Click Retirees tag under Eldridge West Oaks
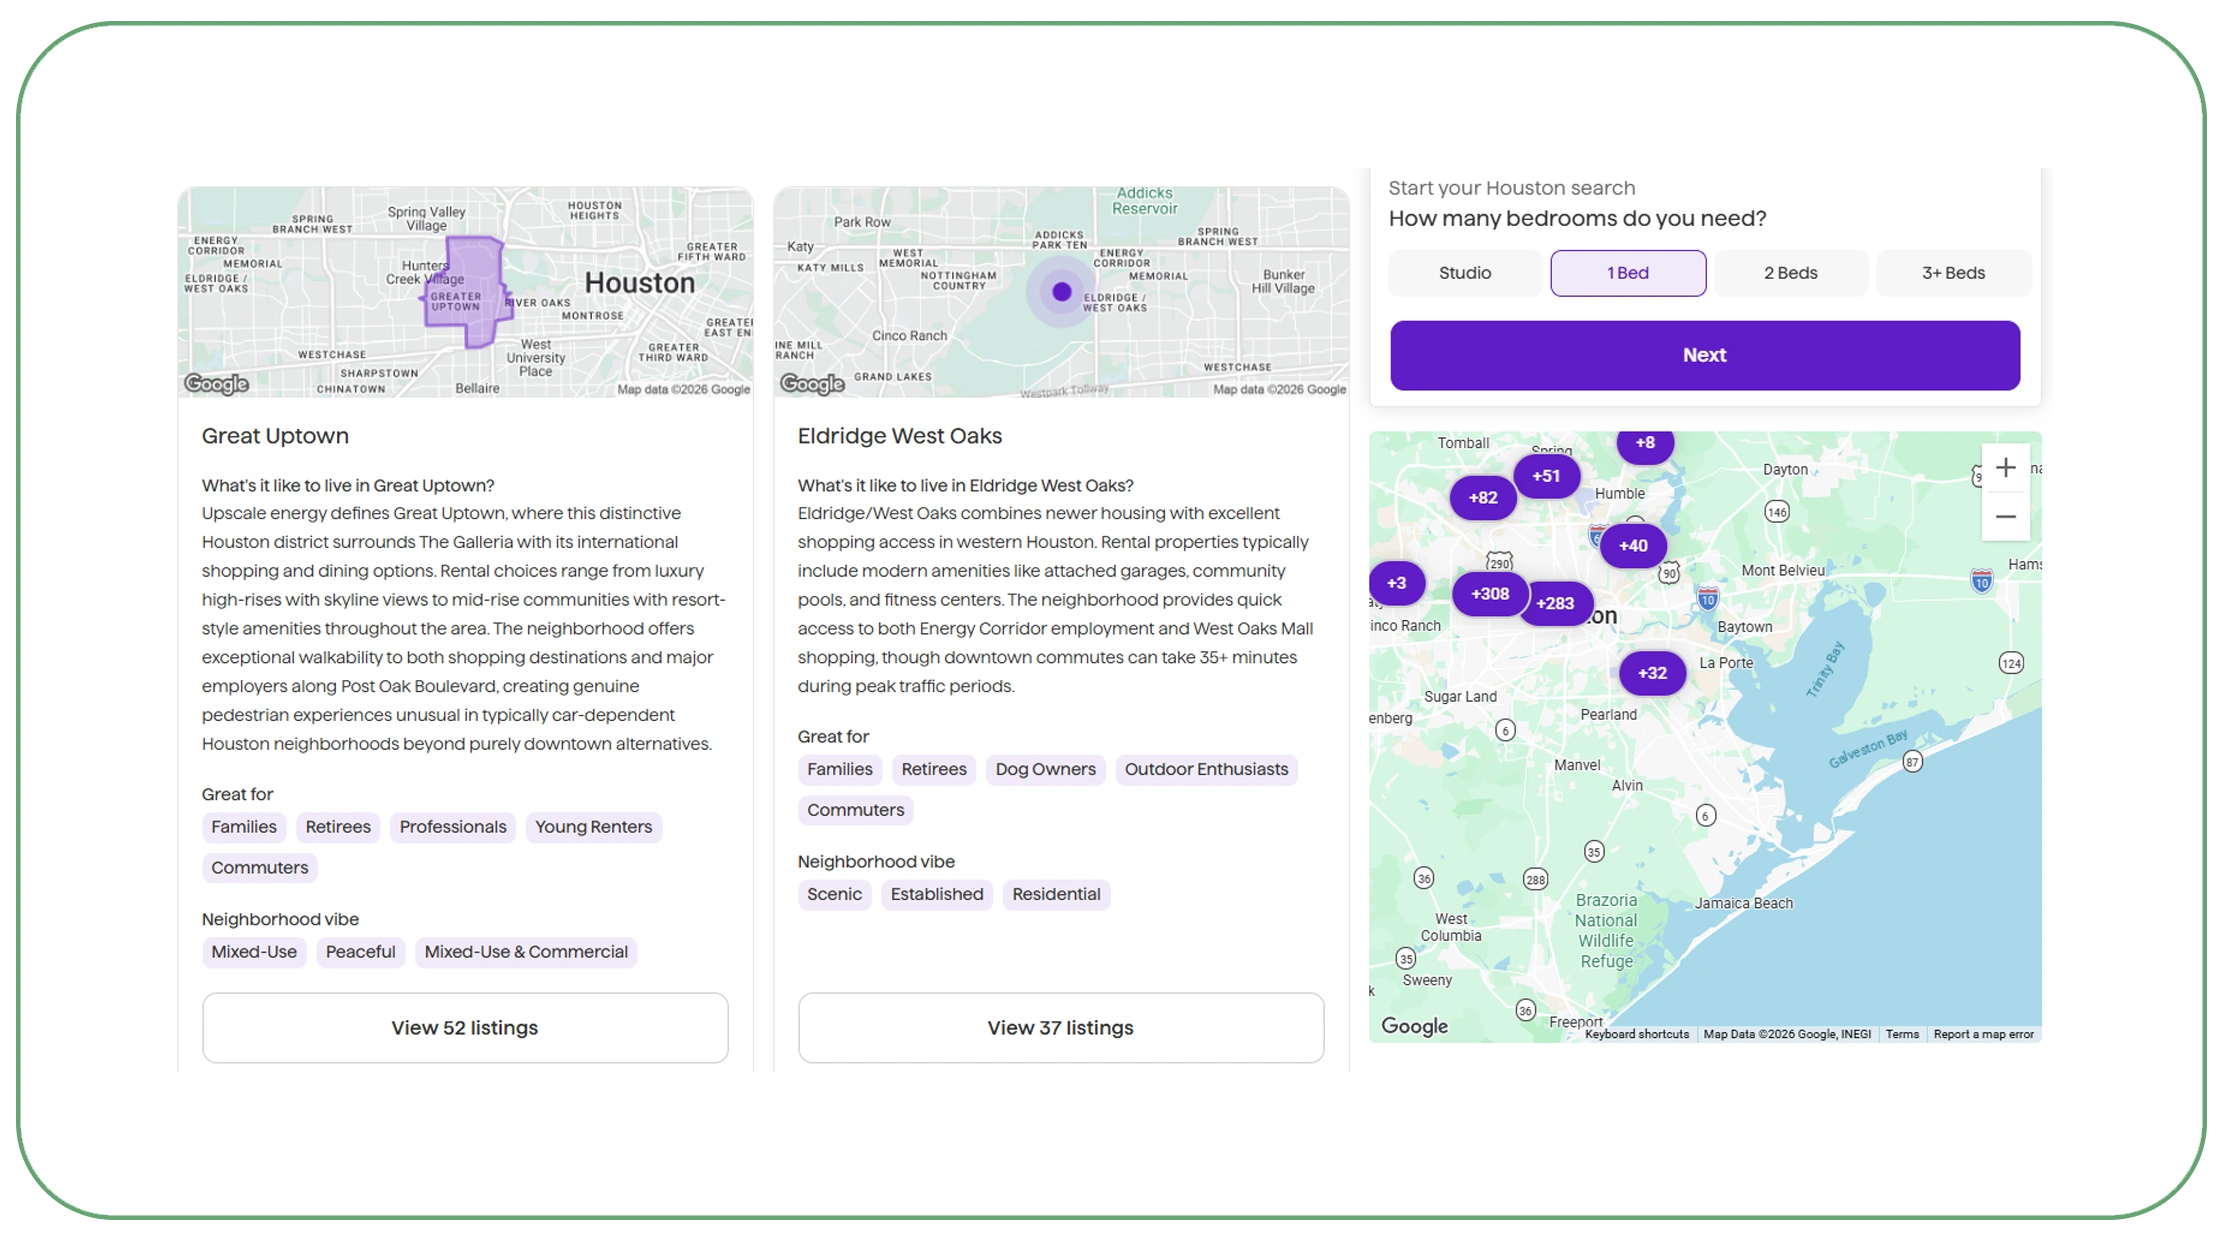Image resolution: width=2223 pixels, height=1240 pixels. (934, 769)
